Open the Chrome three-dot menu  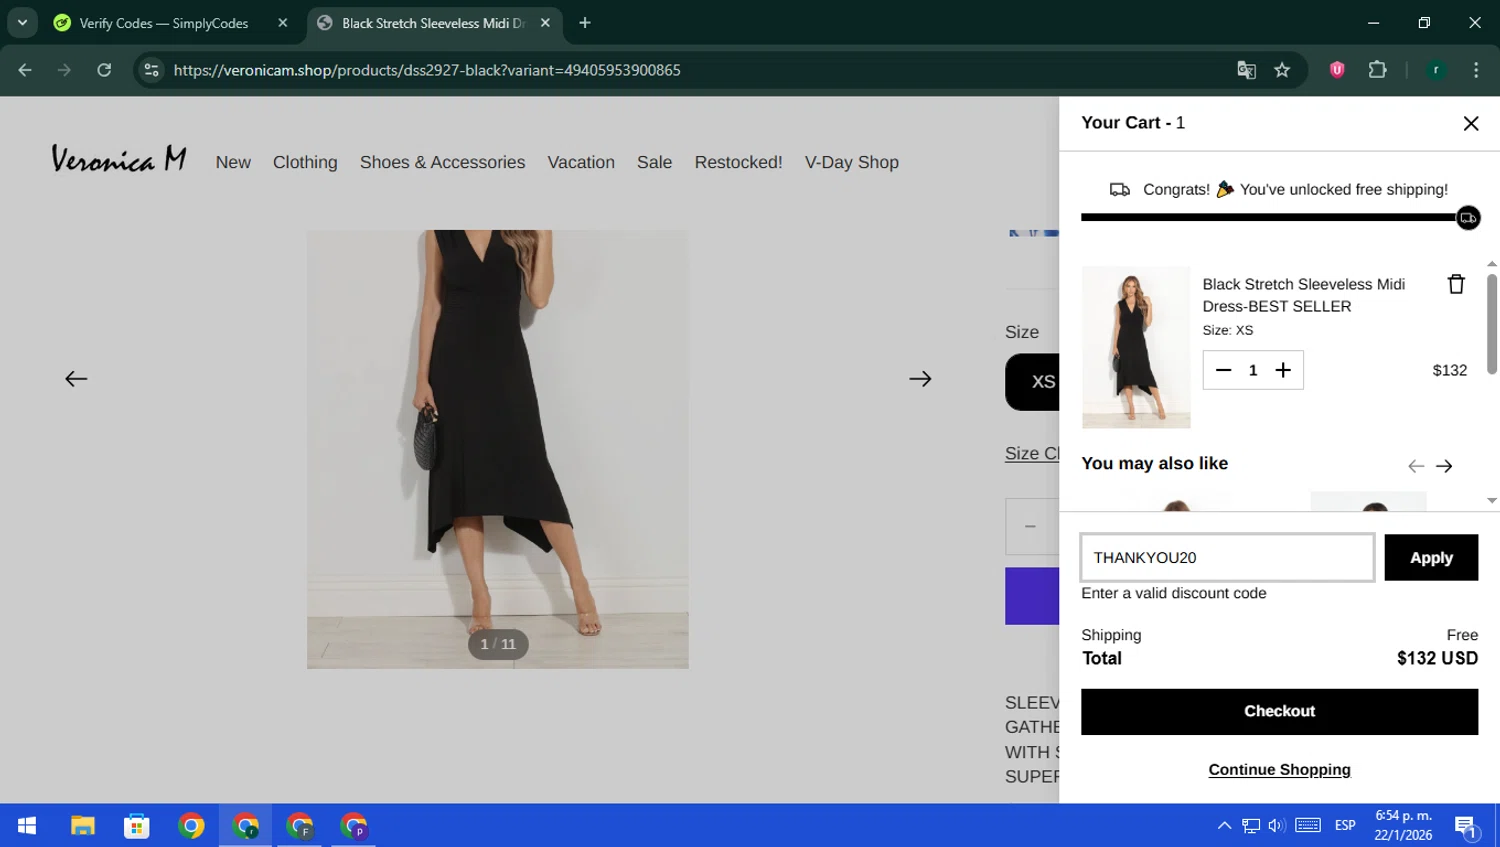(x=1476, y=70)
